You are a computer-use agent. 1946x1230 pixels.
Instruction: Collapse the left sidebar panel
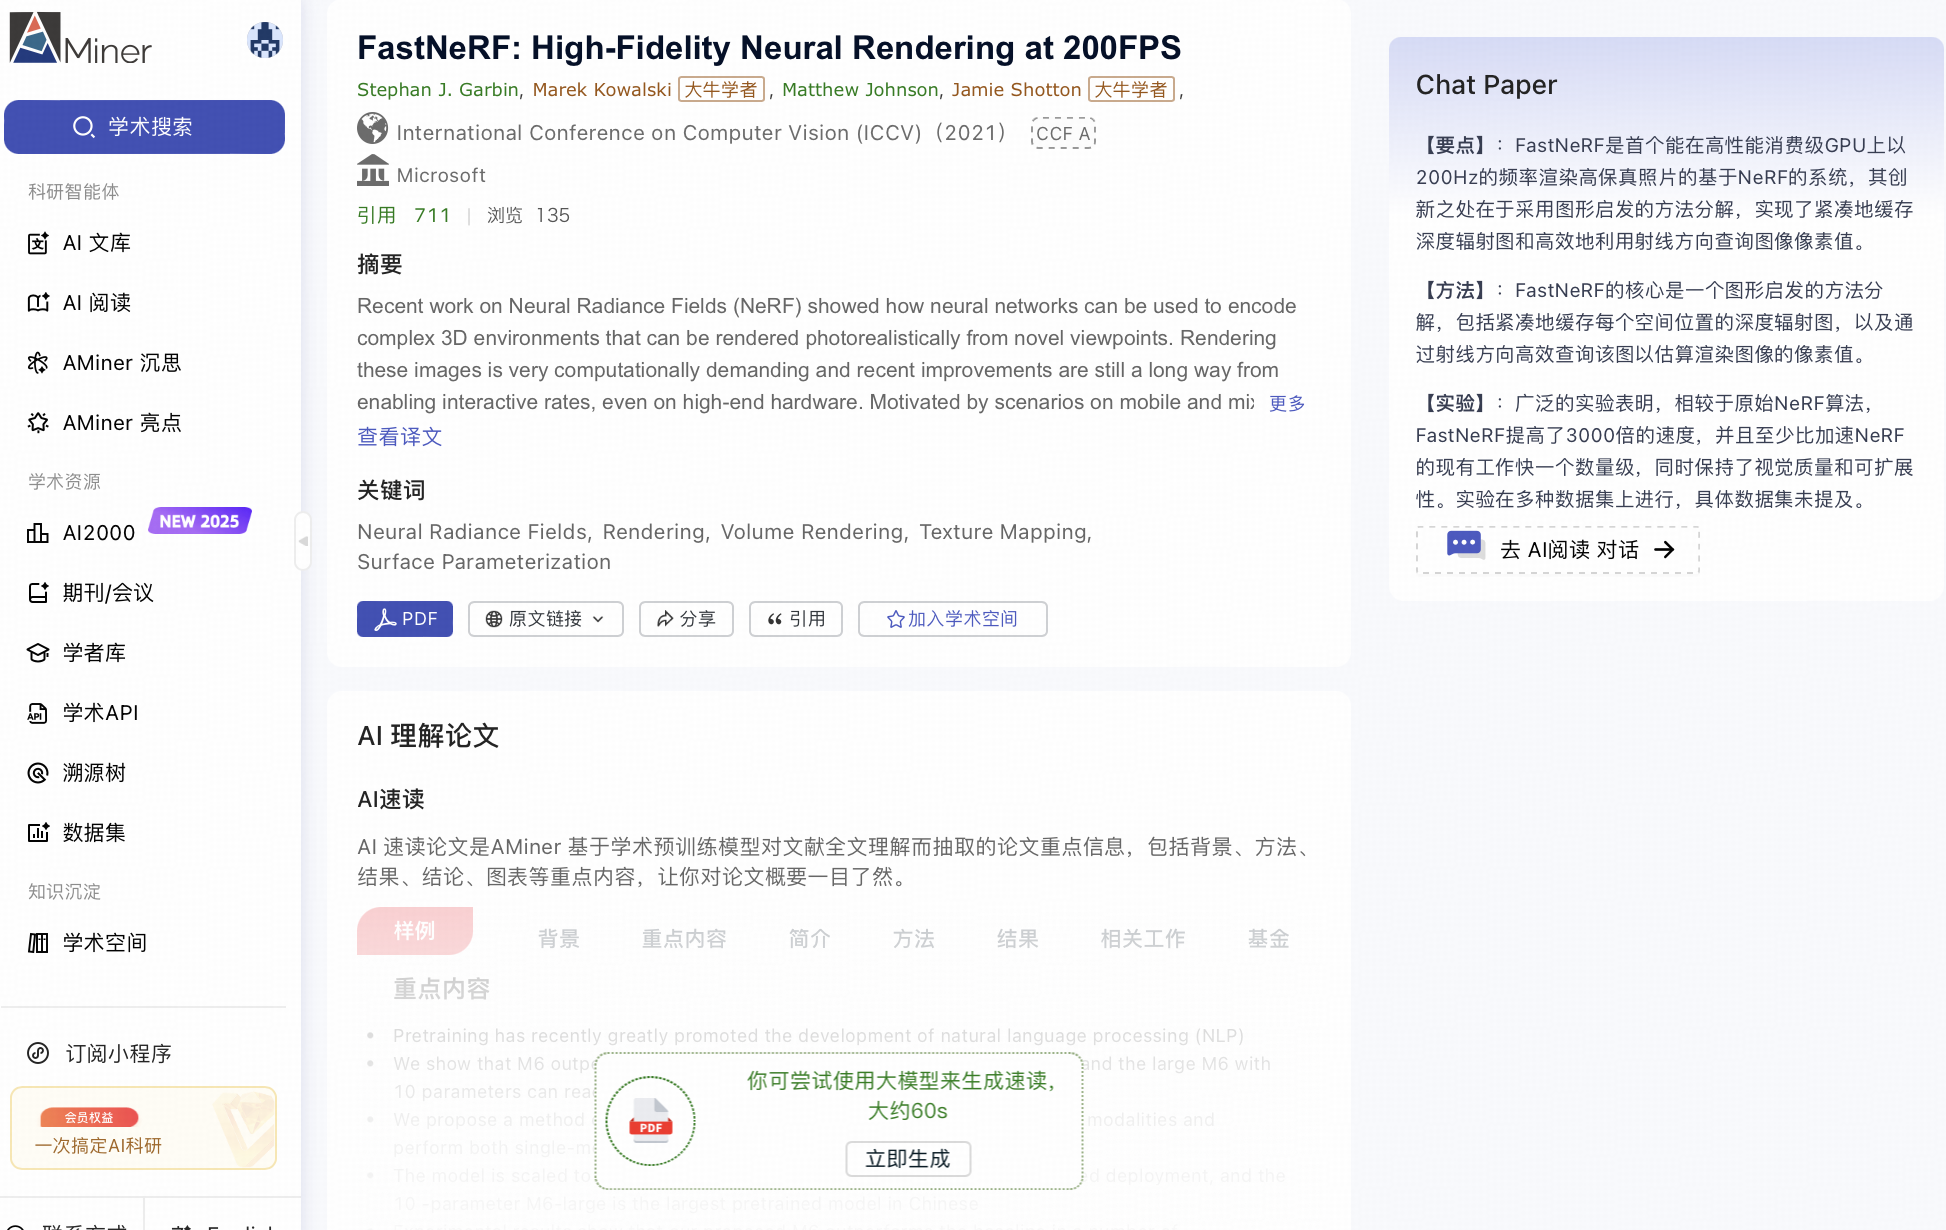click(303, 541)
